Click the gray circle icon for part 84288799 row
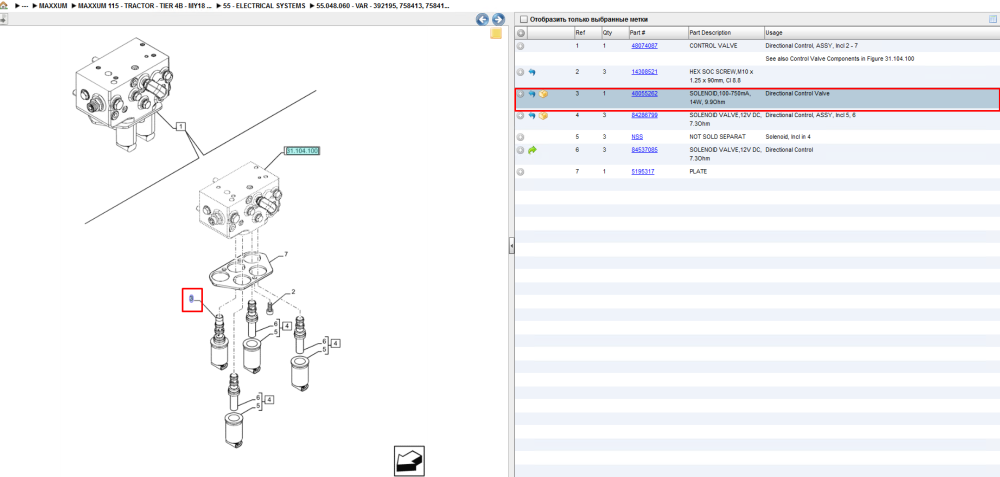1000x477 pixels. (520, 115)
